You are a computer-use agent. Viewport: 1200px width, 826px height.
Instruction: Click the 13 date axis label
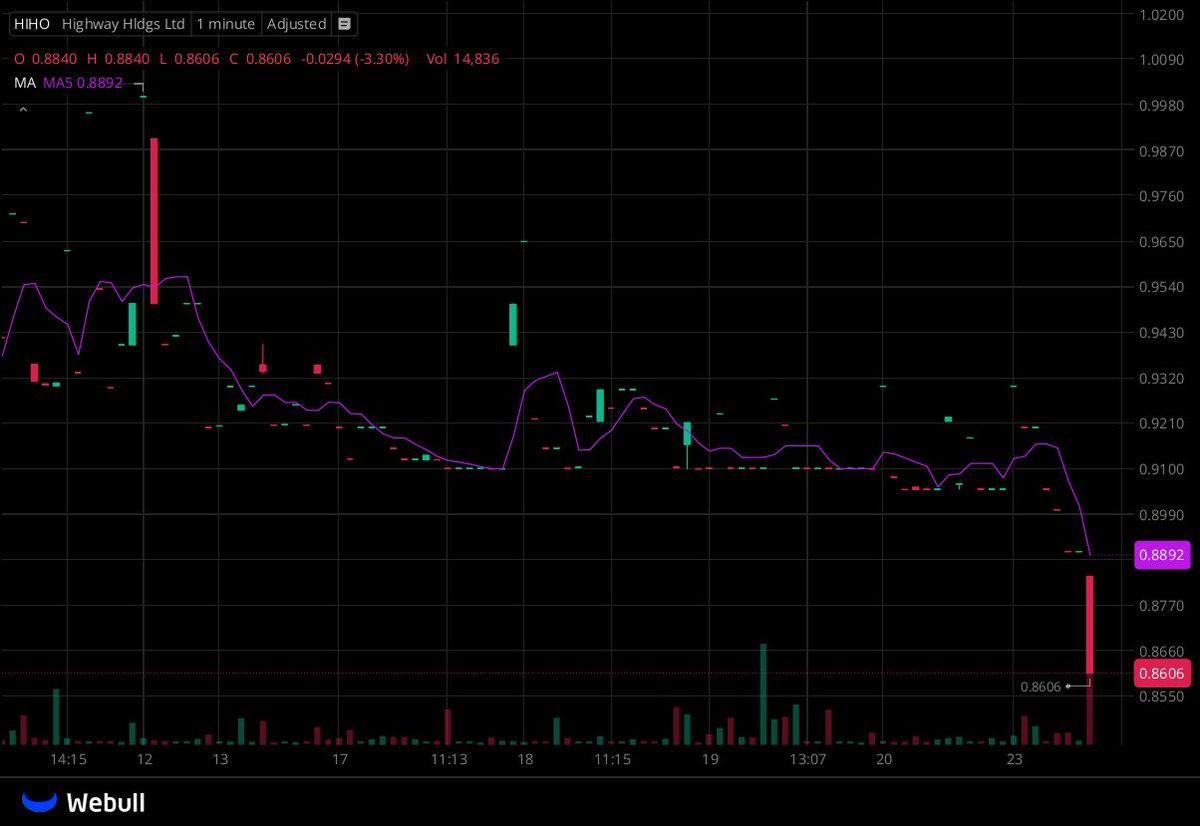pos(220,760)
